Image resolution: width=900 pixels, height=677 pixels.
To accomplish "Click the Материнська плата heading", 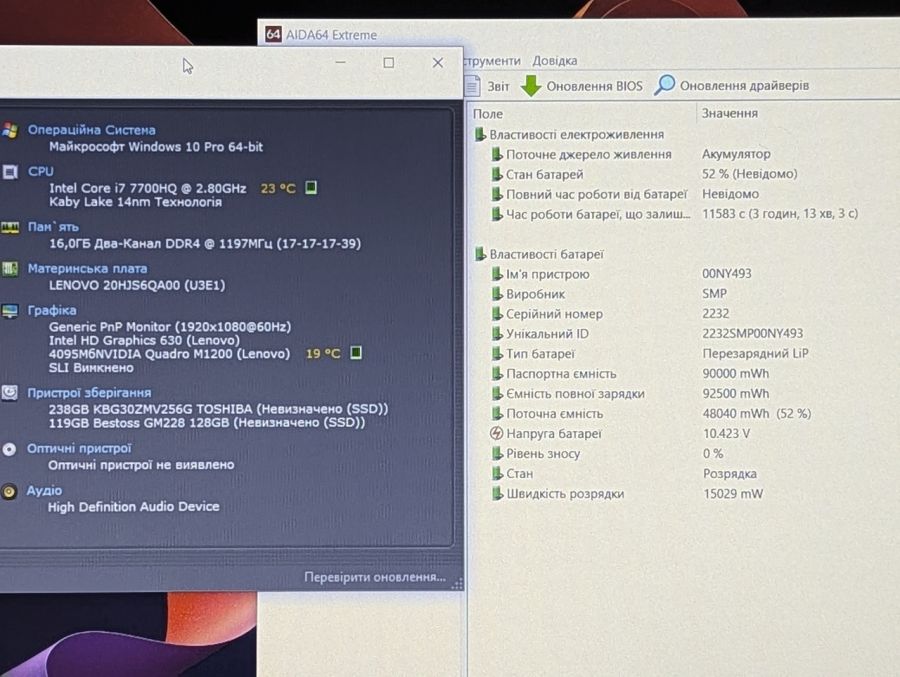I will tap(87, 268).
